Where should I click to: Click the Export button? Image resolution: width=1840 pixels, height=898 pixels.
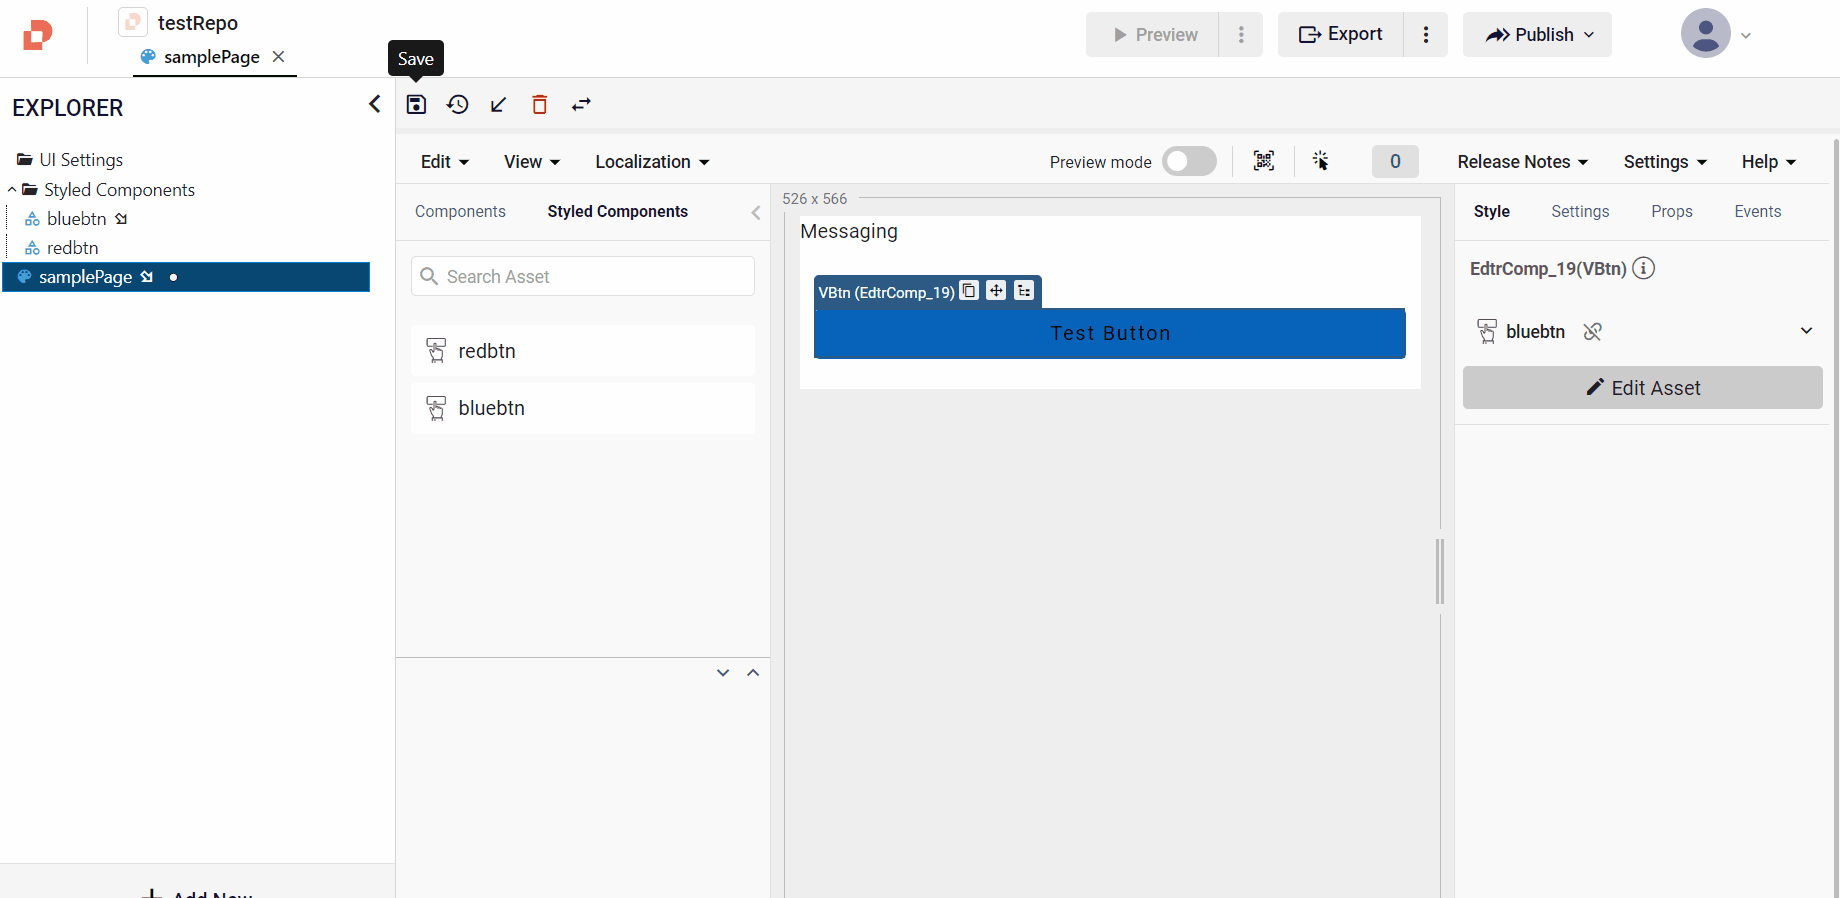(1340, 35)
